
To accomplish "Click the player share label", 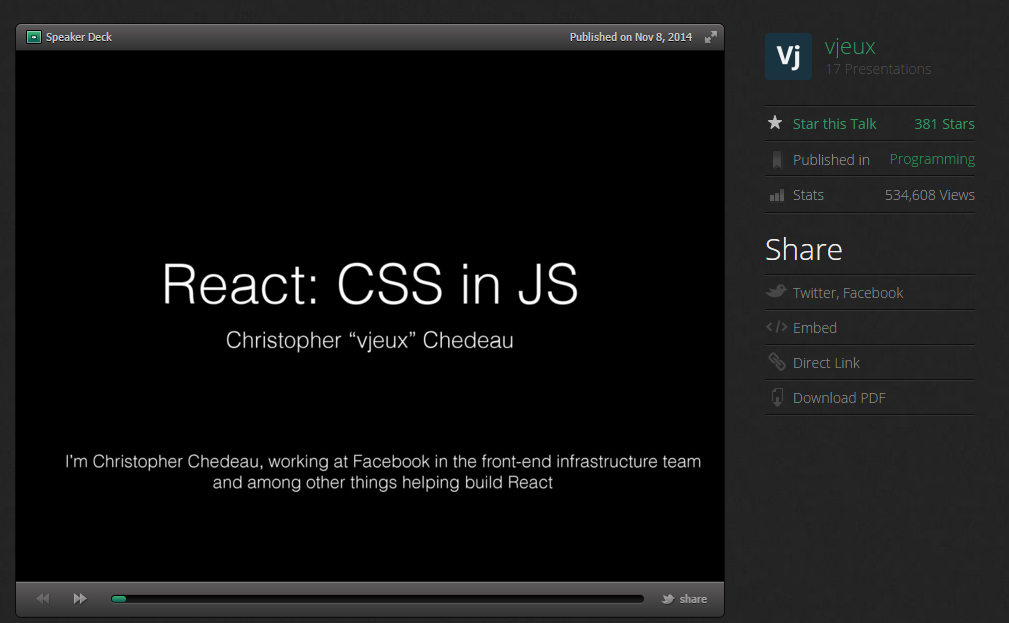I will pyautogui.click(x=693, y=599).
